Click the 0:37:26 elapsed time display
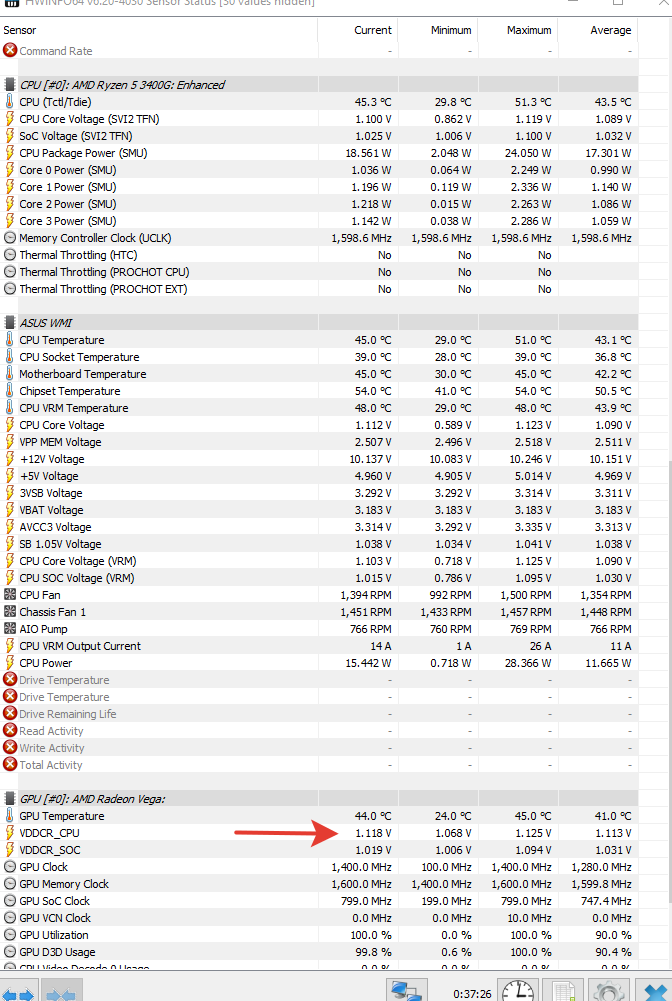Viewport: 672px width, 1001px height. tap(472, 994)
